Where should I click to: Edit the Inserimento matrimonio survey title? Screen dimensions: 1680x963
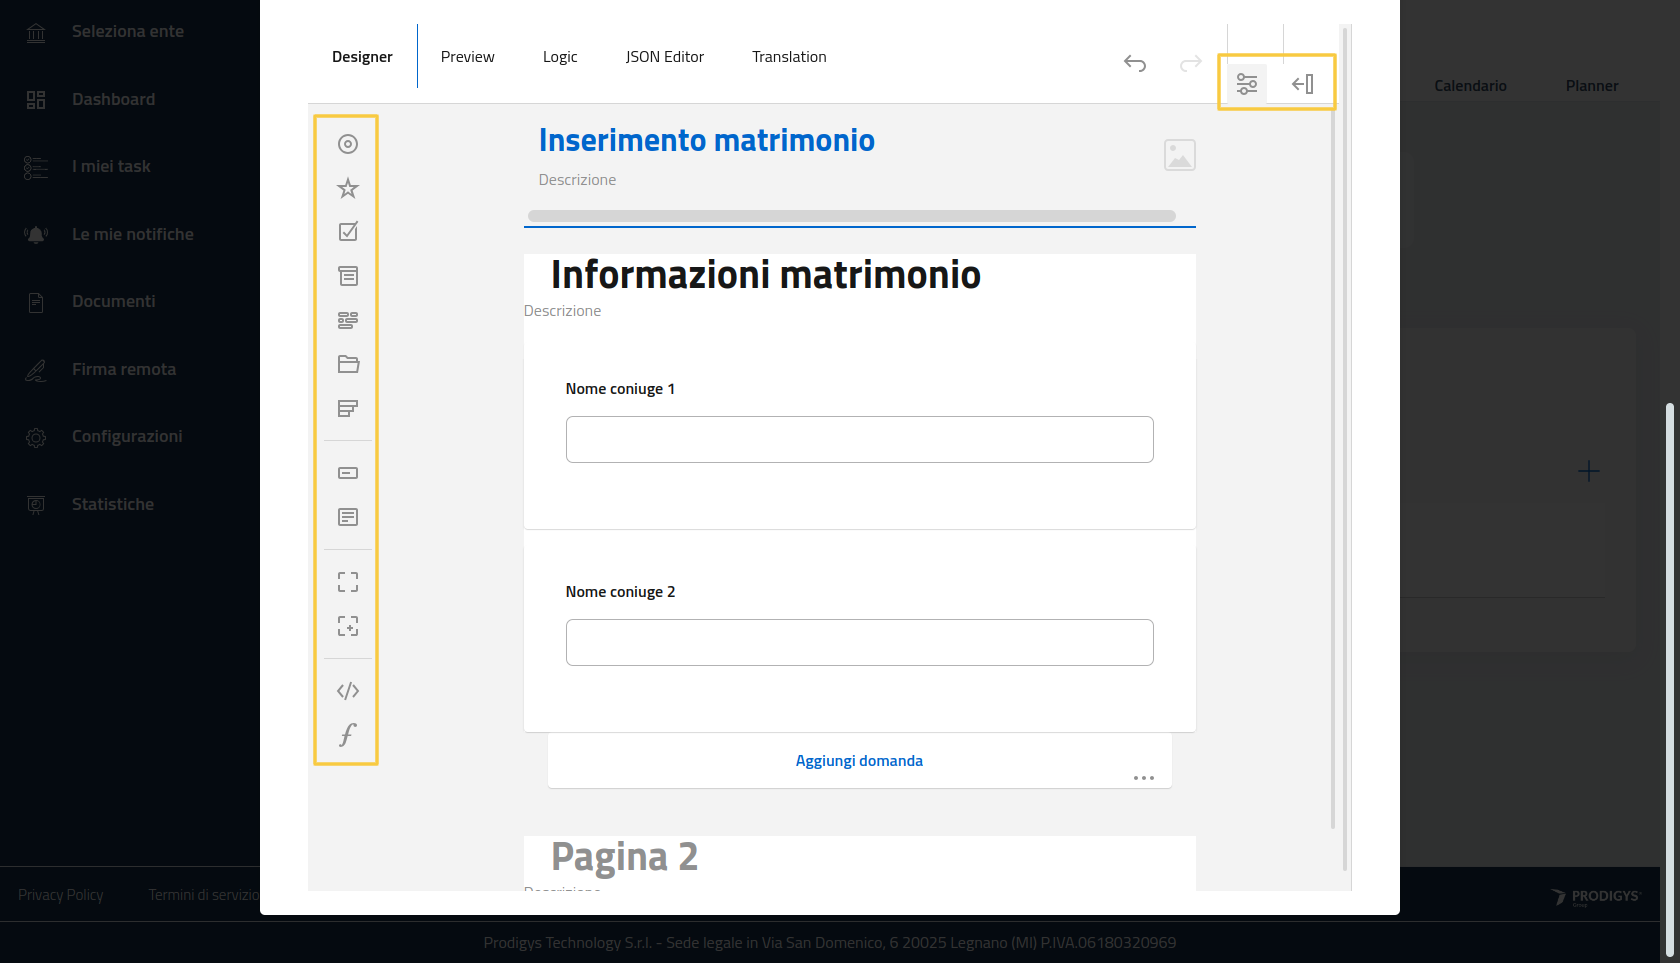coord(706,141)
